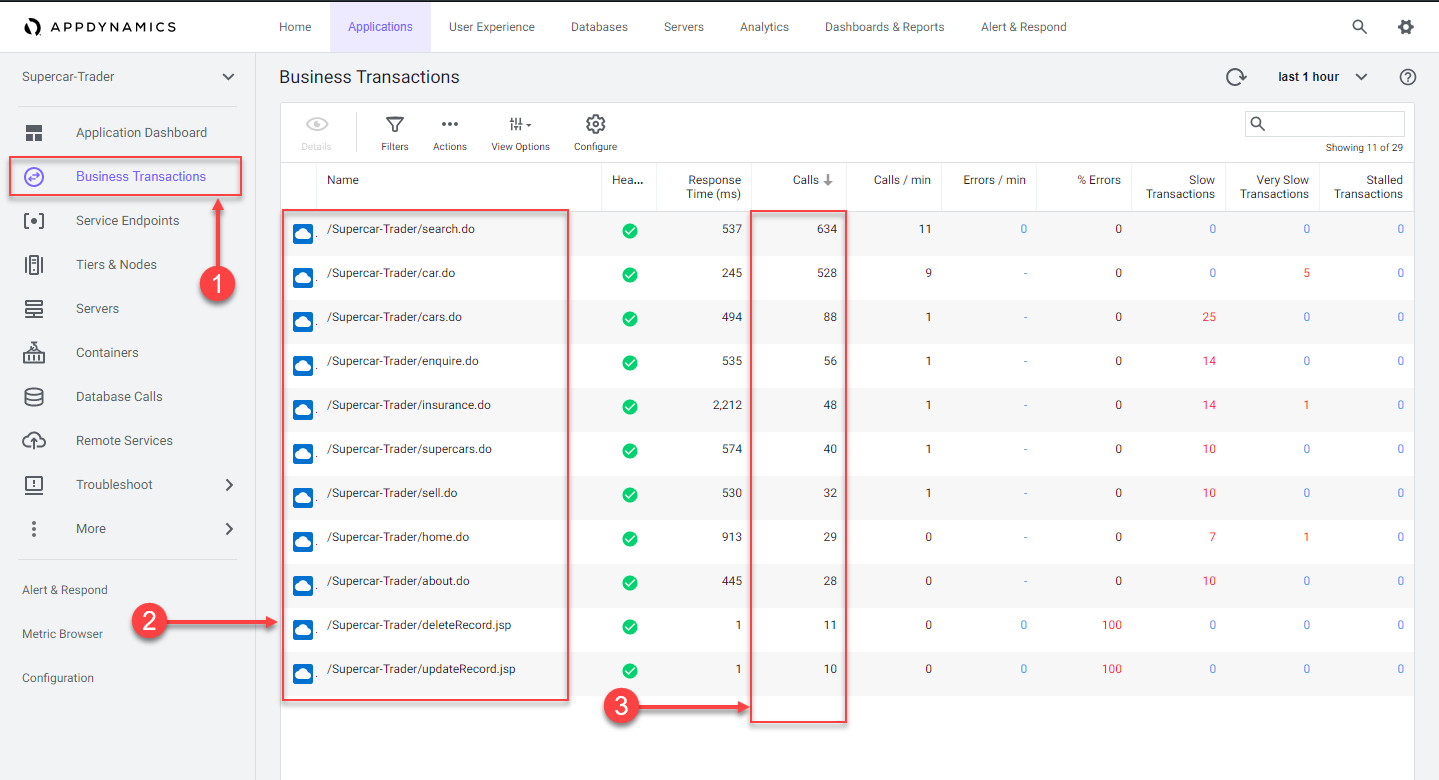Click the 634 calls value

826,229
